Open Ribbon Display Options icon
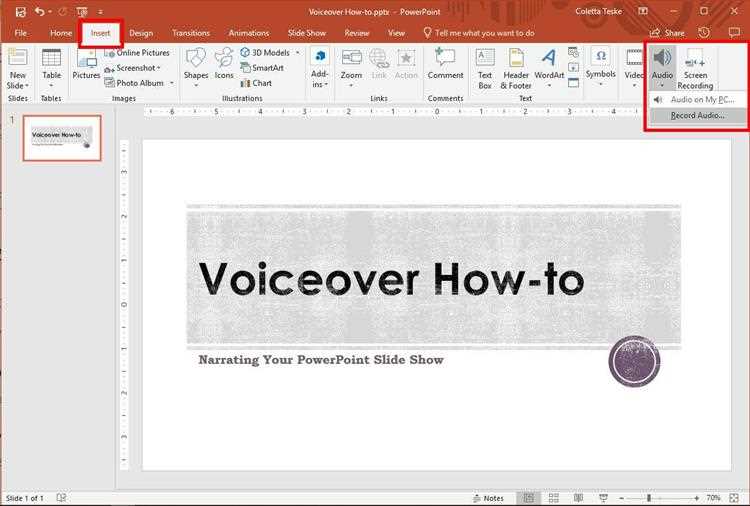 click(643, 11)
